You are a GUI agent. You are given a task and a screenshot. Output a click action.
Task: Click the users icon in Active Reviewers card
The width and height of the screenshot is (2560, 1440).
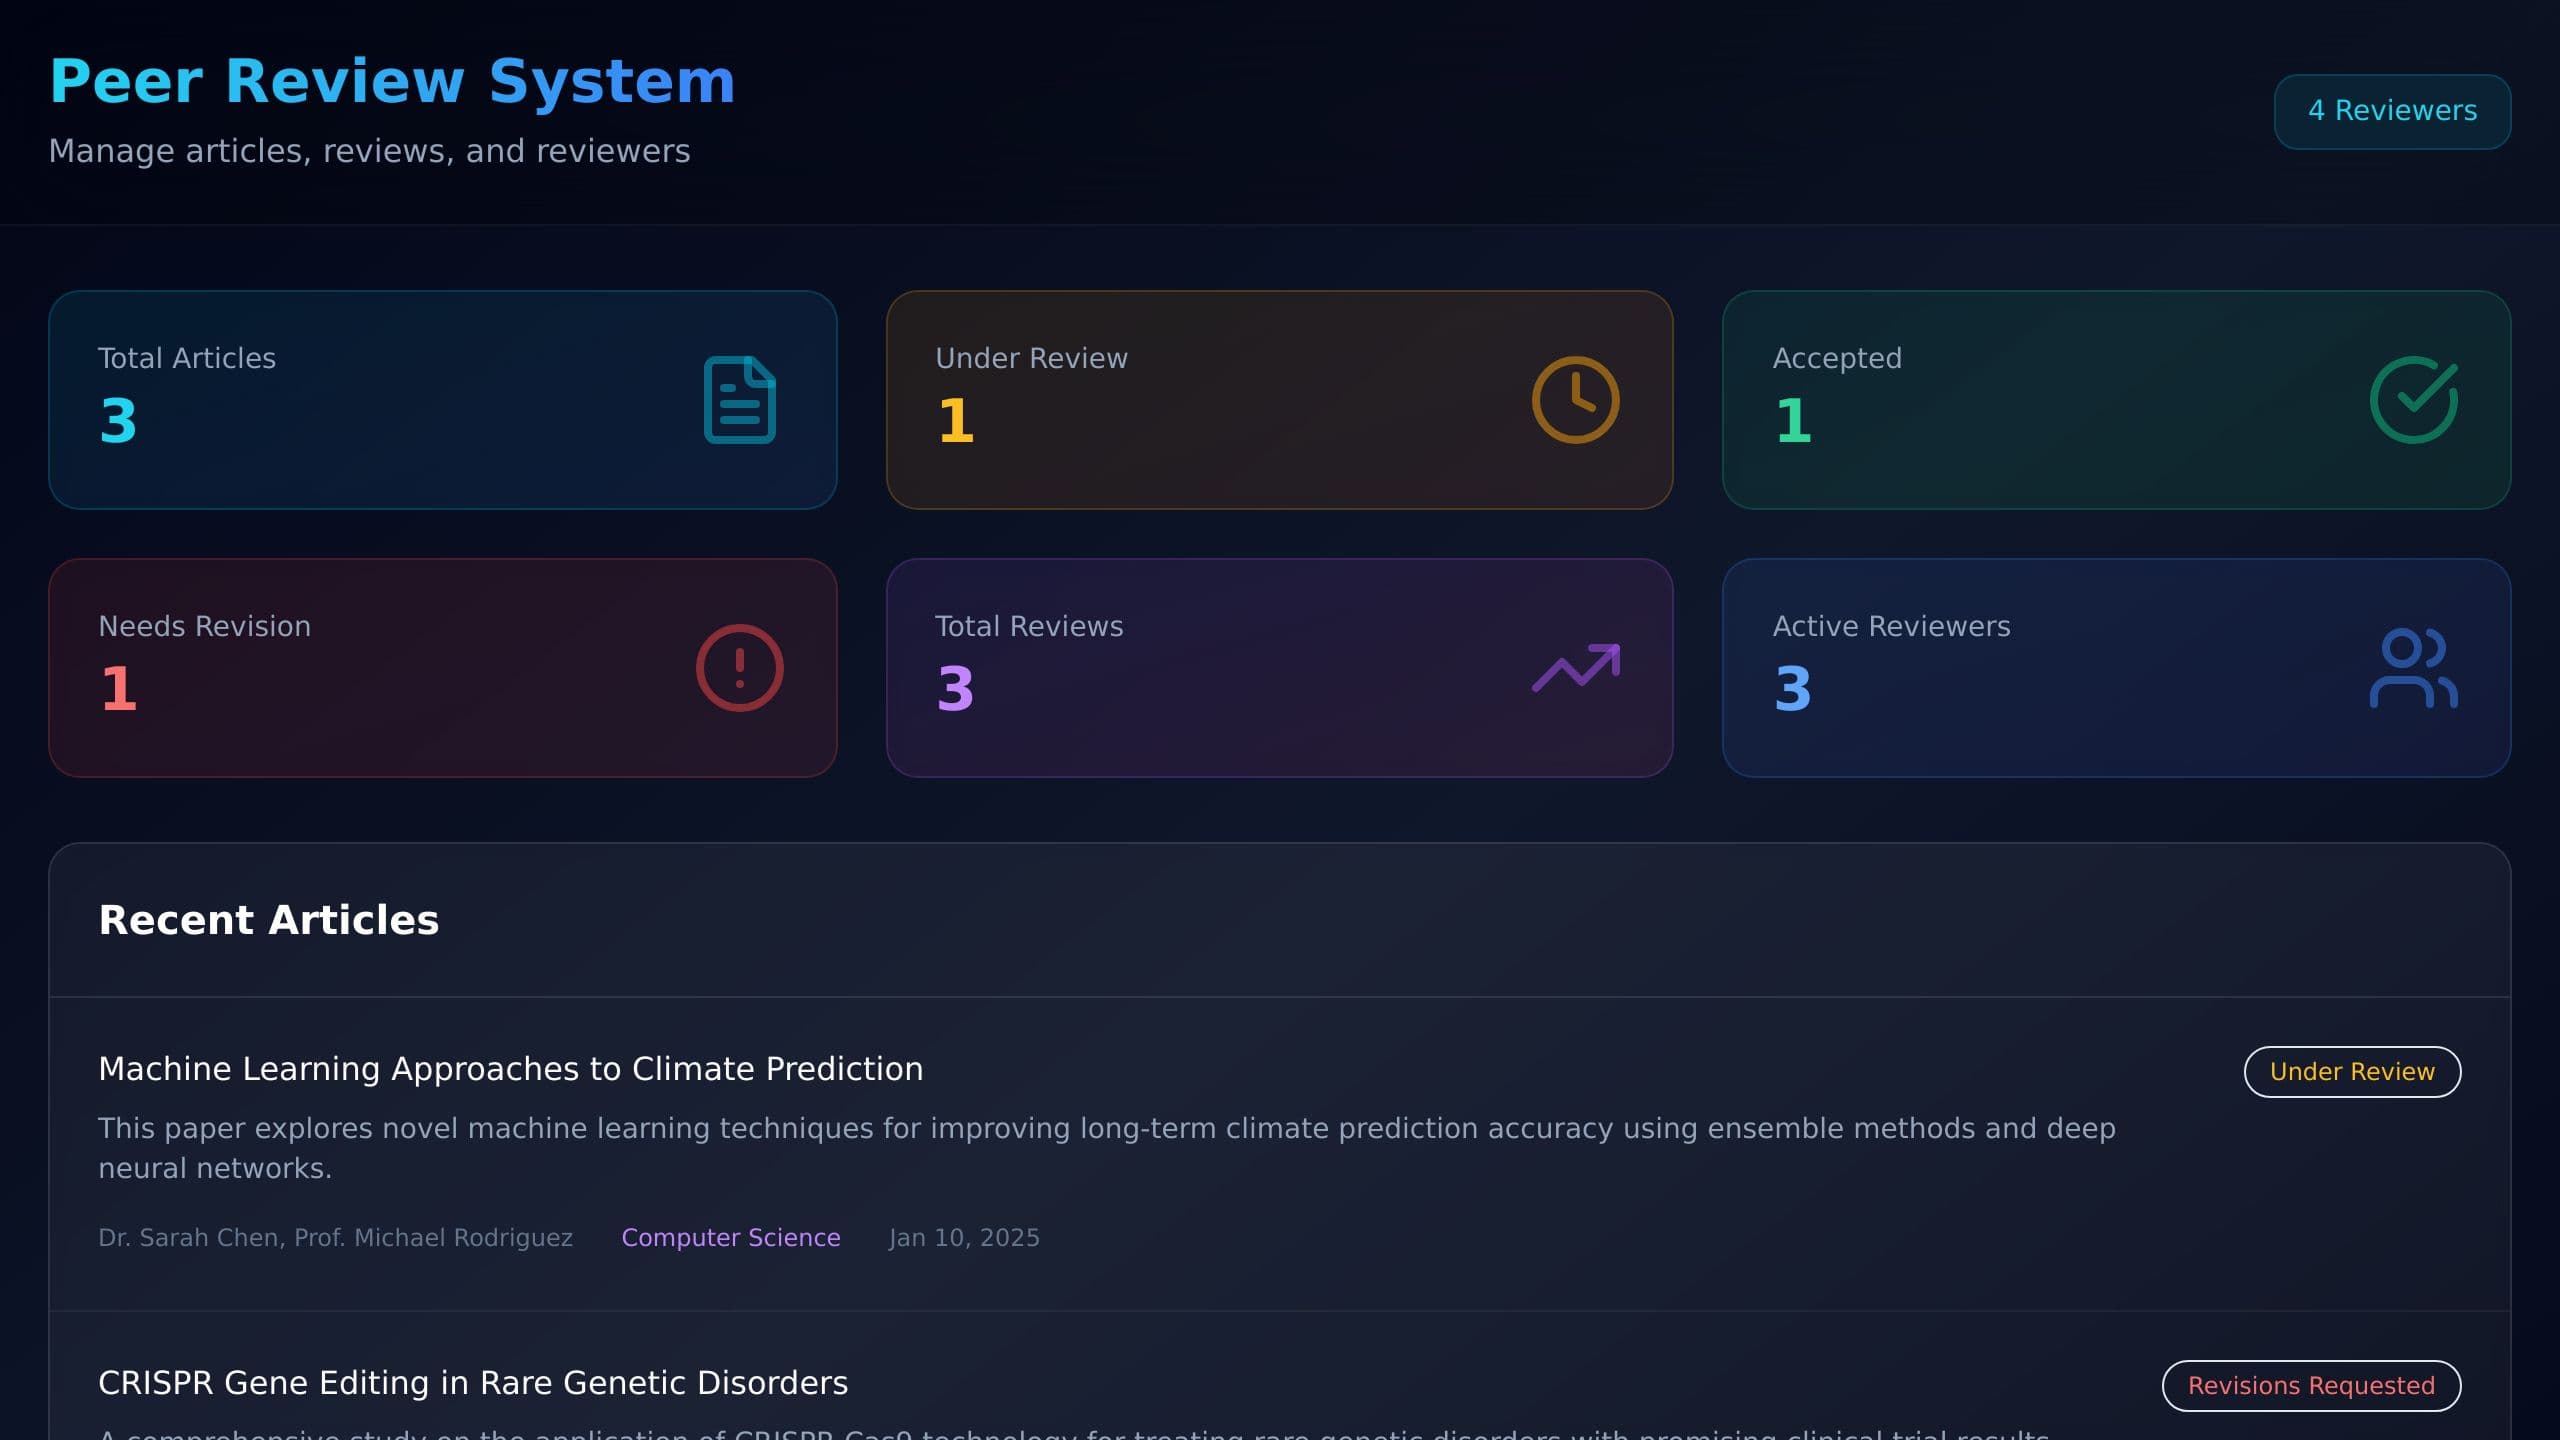point(2414,668)
